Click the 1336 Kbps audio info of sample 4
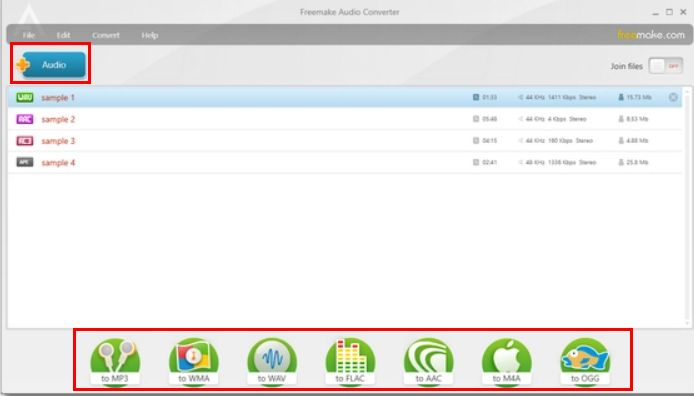 coord(562,162)
